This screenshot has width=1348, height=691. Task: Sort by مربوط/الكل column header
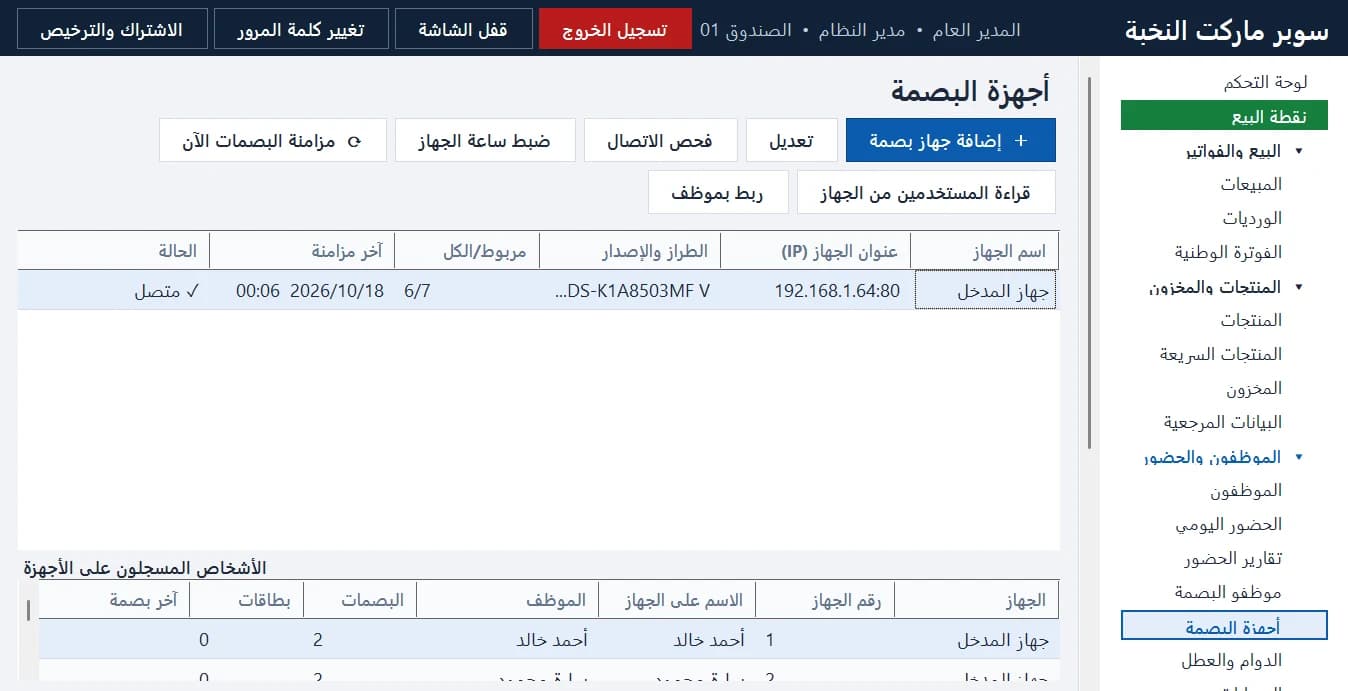[467, 251]
